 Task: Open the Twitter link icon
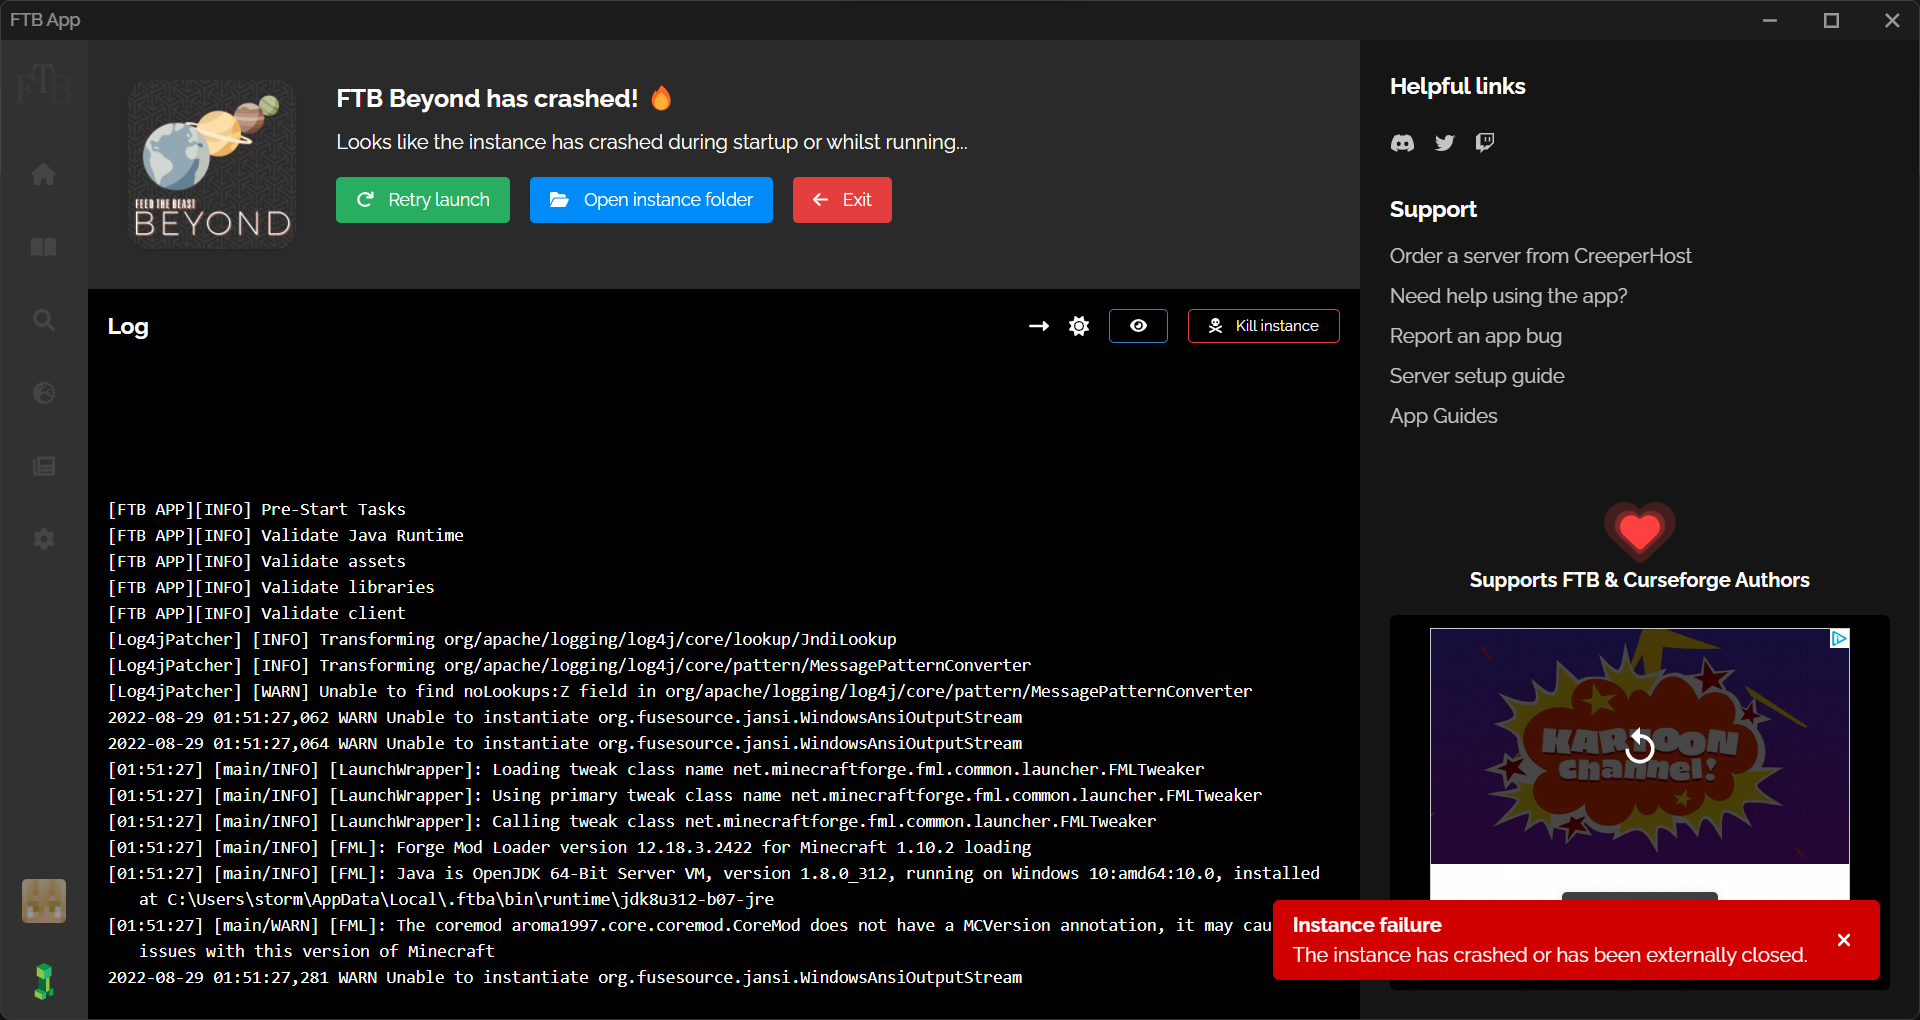[1444, 143]
